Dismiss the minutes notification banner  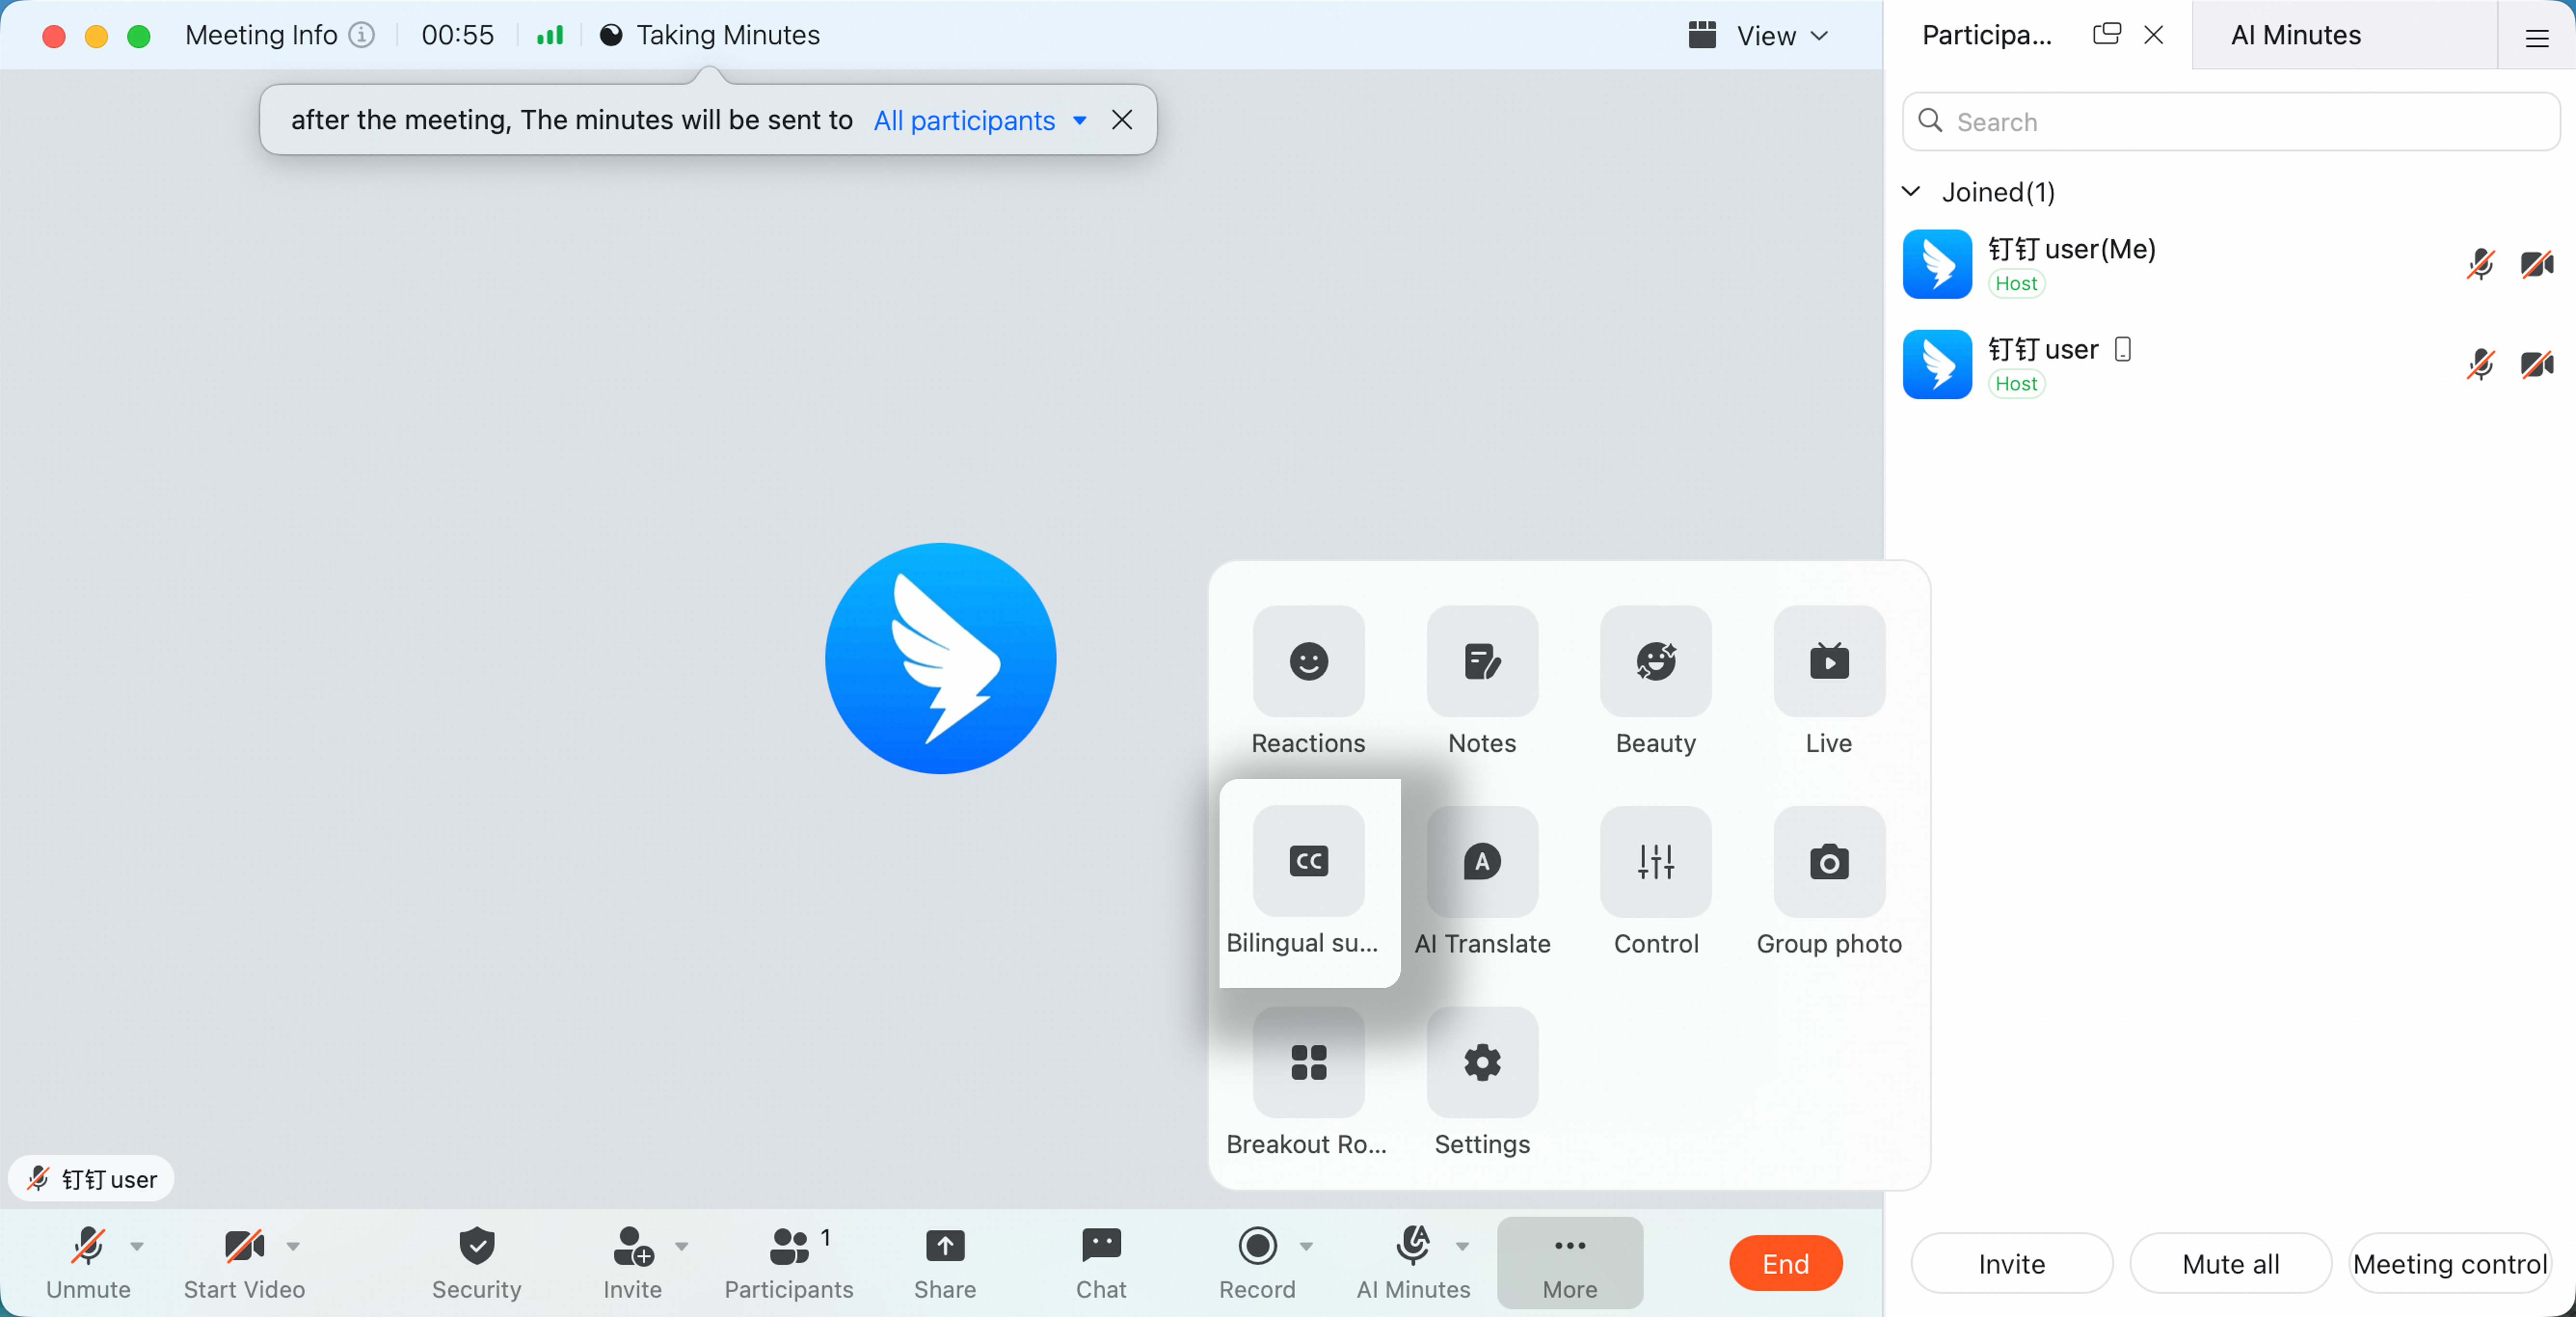[x=1121, y=120]
